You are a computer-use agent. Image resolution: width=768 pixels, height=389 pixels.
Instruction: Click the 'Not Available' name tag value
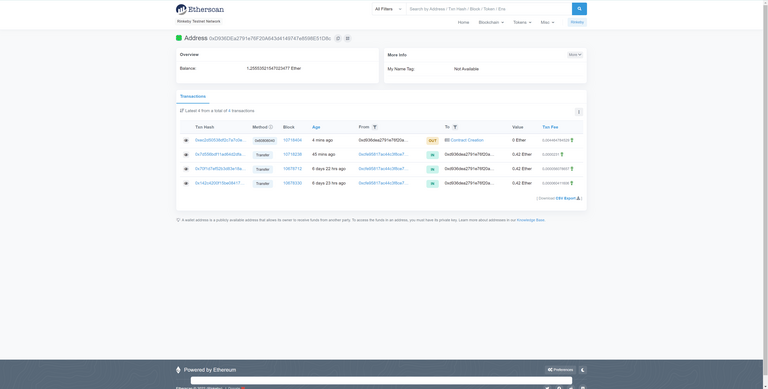(x=466, y=69)
